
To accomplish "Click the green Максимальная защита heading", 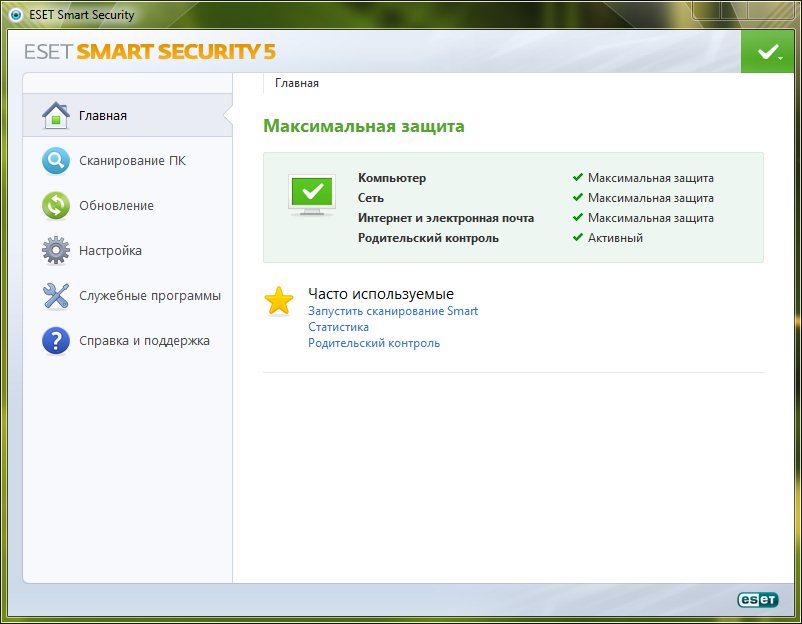I will point(364,126).
